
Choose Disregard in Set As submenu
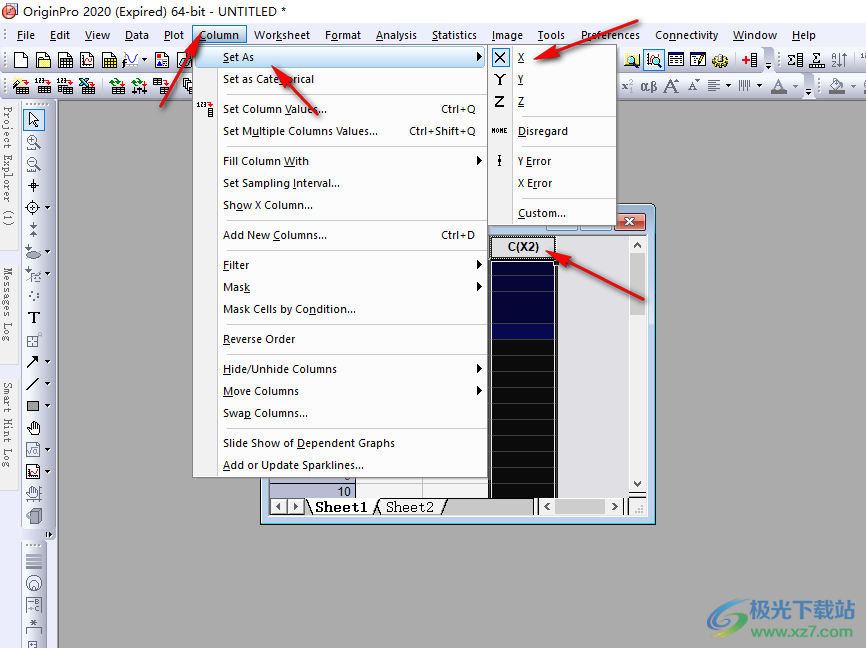coord(552,131)
